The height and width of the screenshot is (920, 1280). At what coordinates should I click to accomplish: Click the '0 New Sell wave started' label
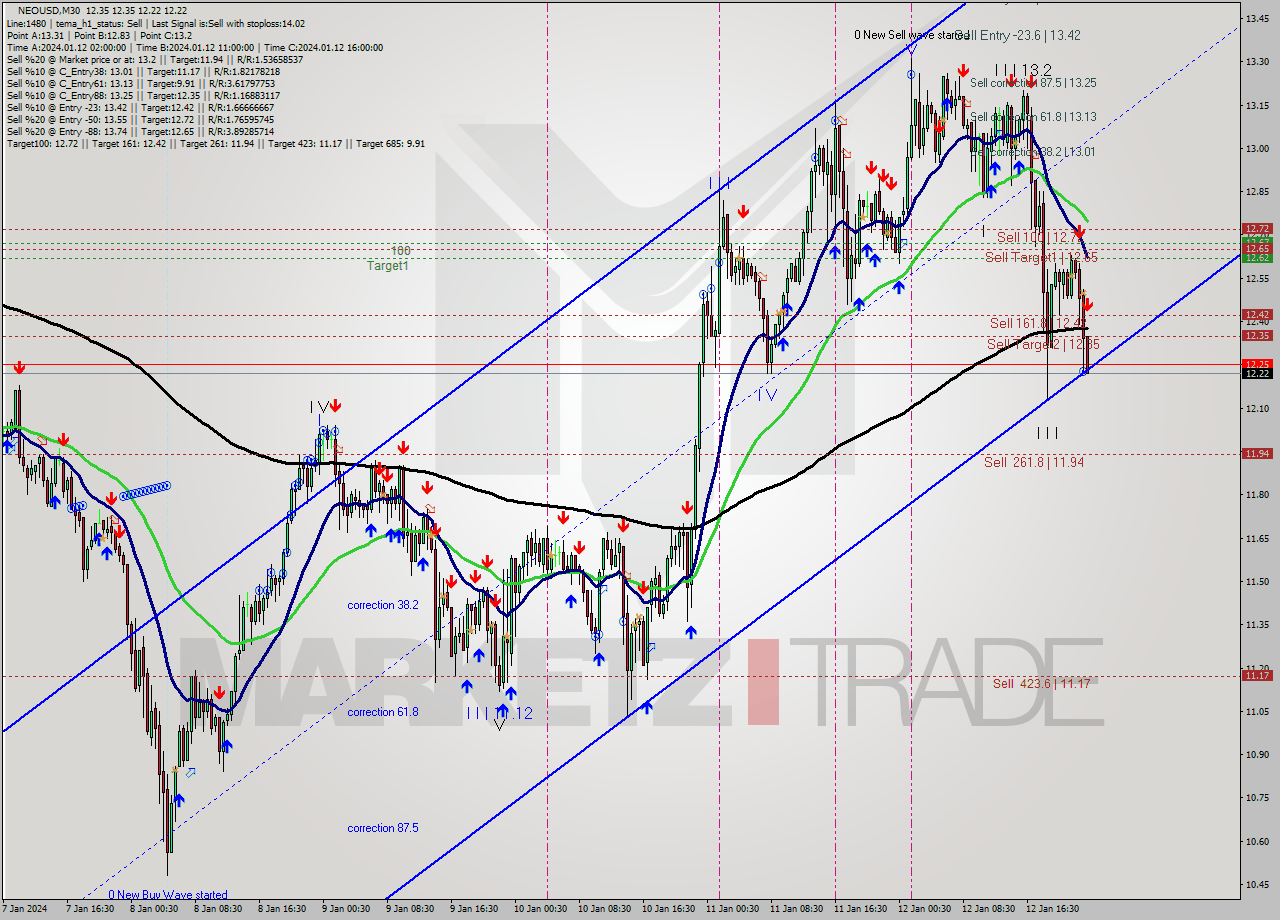click(911, 35)
